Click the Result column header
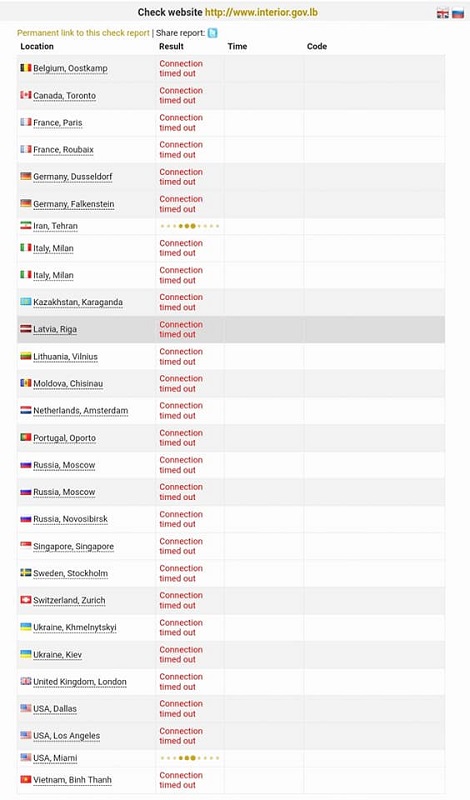Image resolution: width=470 pixels, height=800 pixels. point(171,46)
